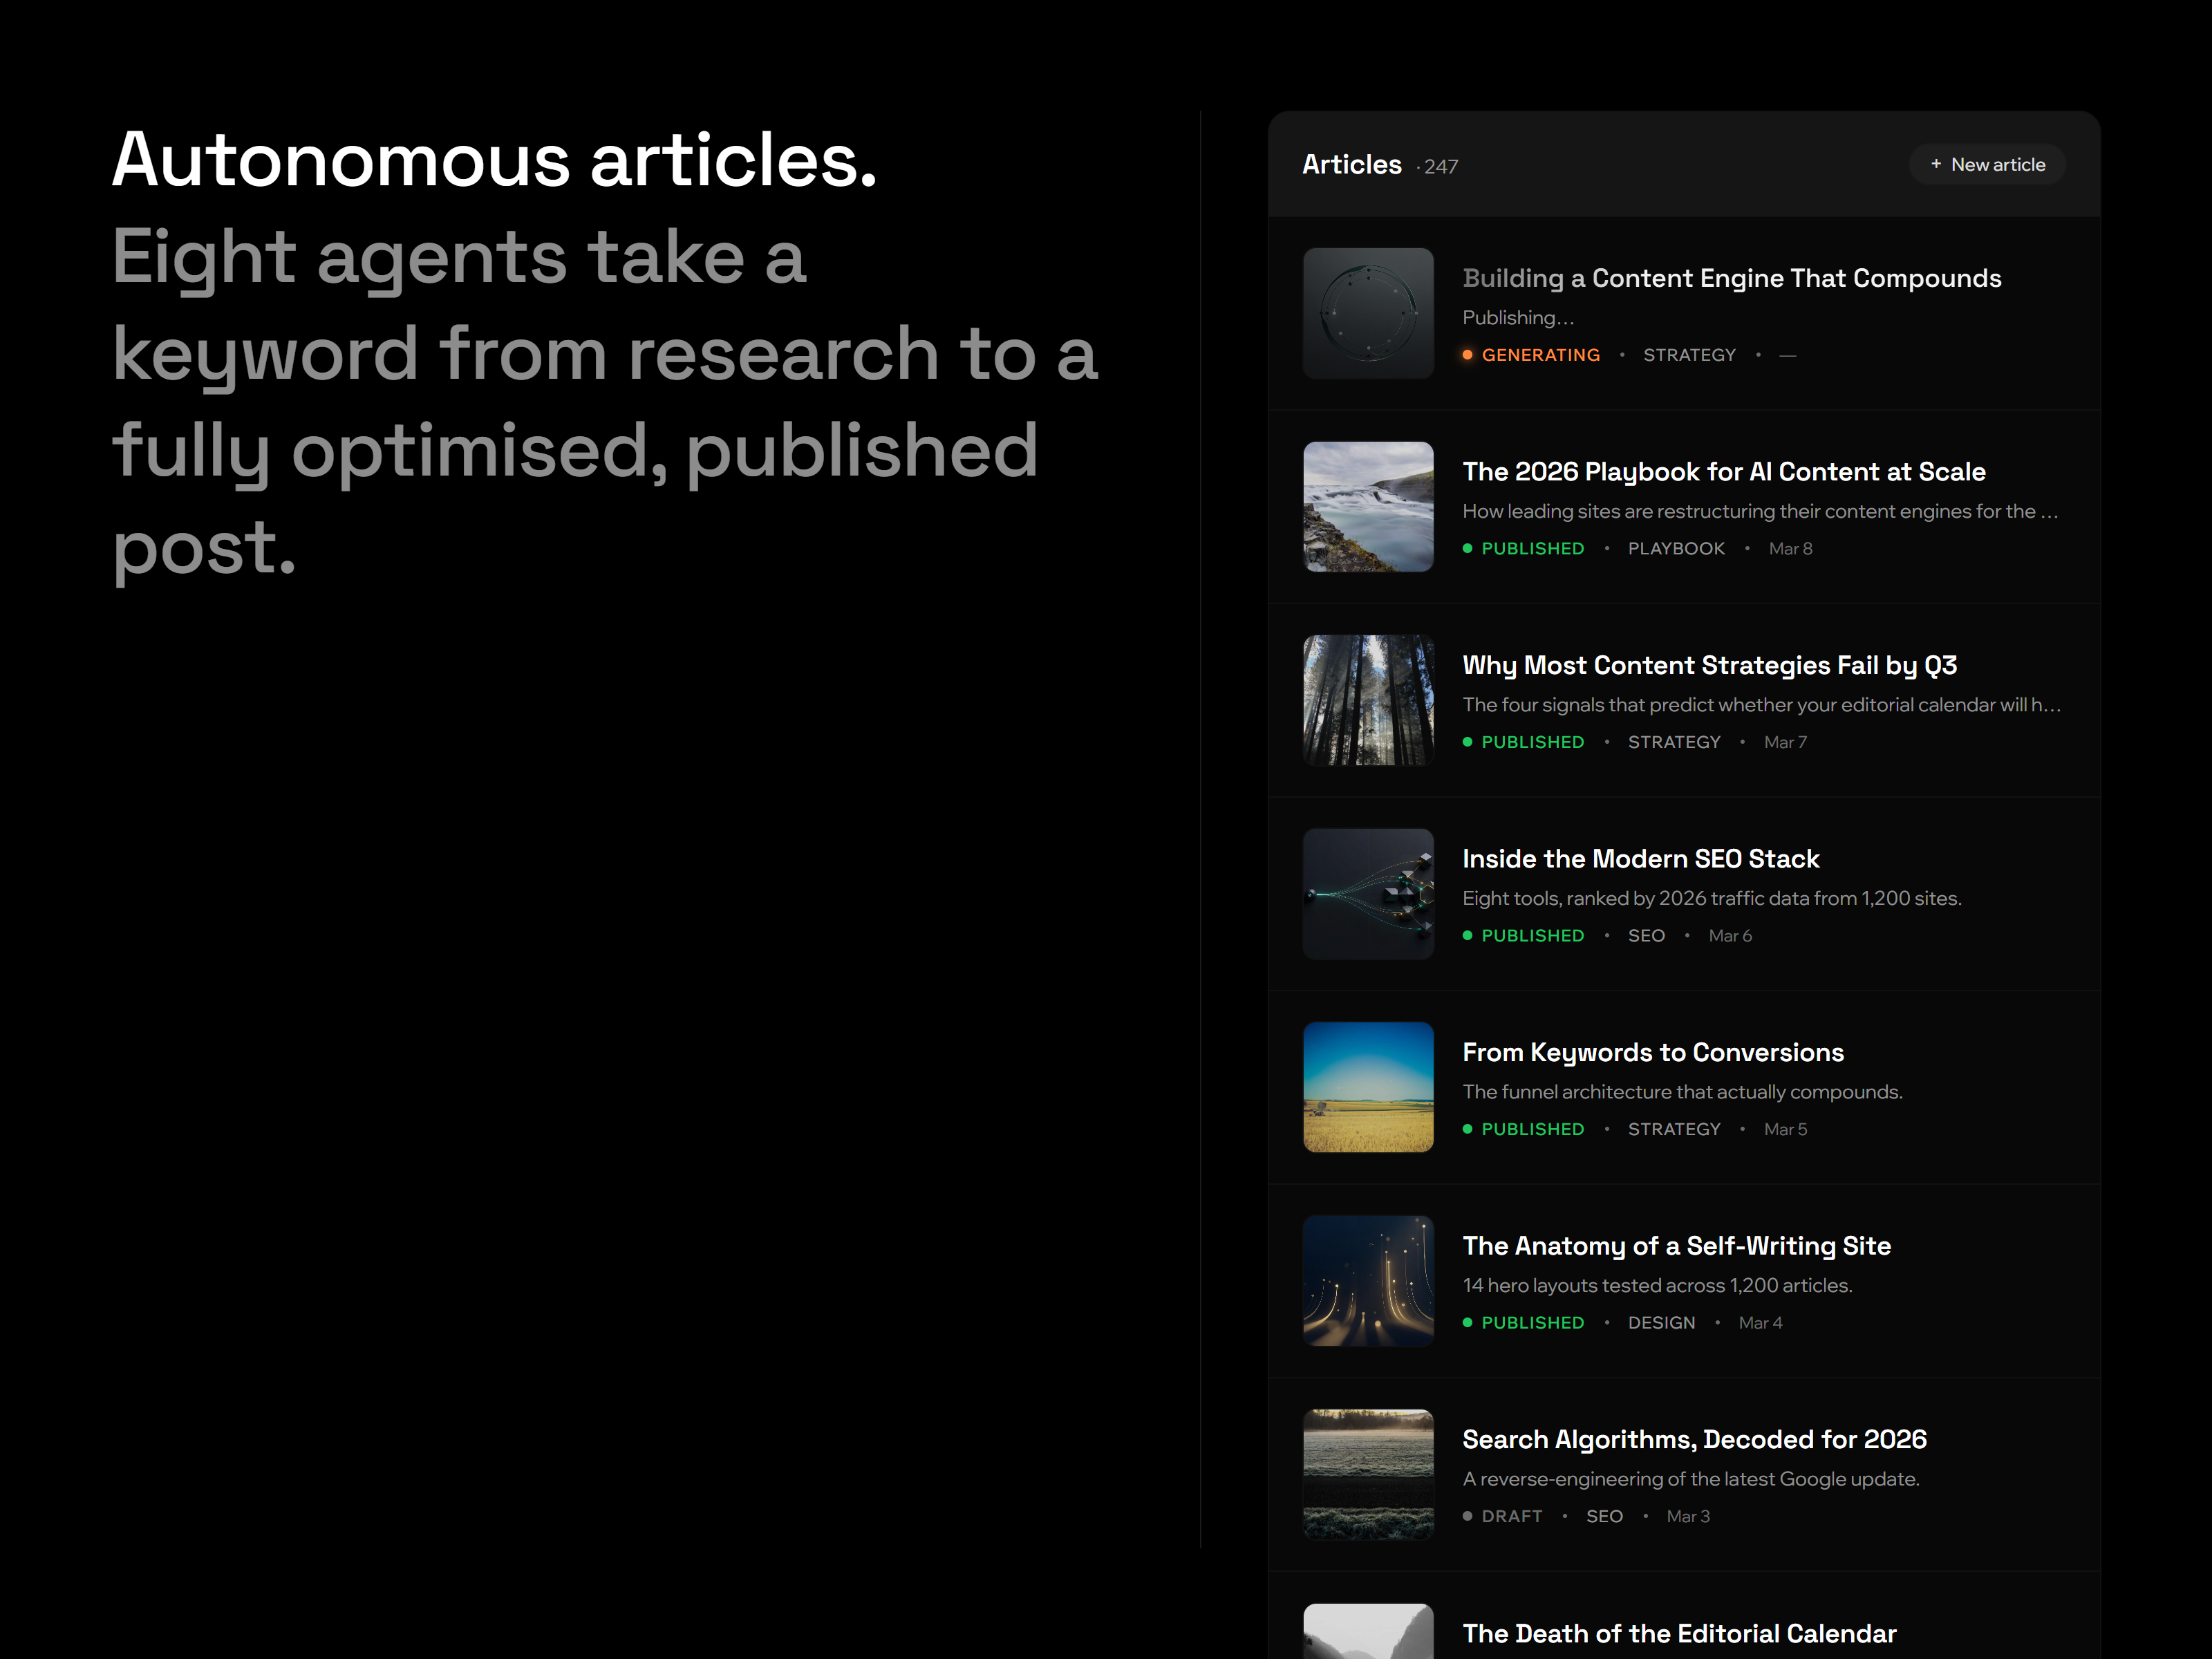Image resolution: width=2212 pixels, height=1659 pixels.
Task: Click the 'Mar 3' date
Action: click(x=1688, y=1516)
